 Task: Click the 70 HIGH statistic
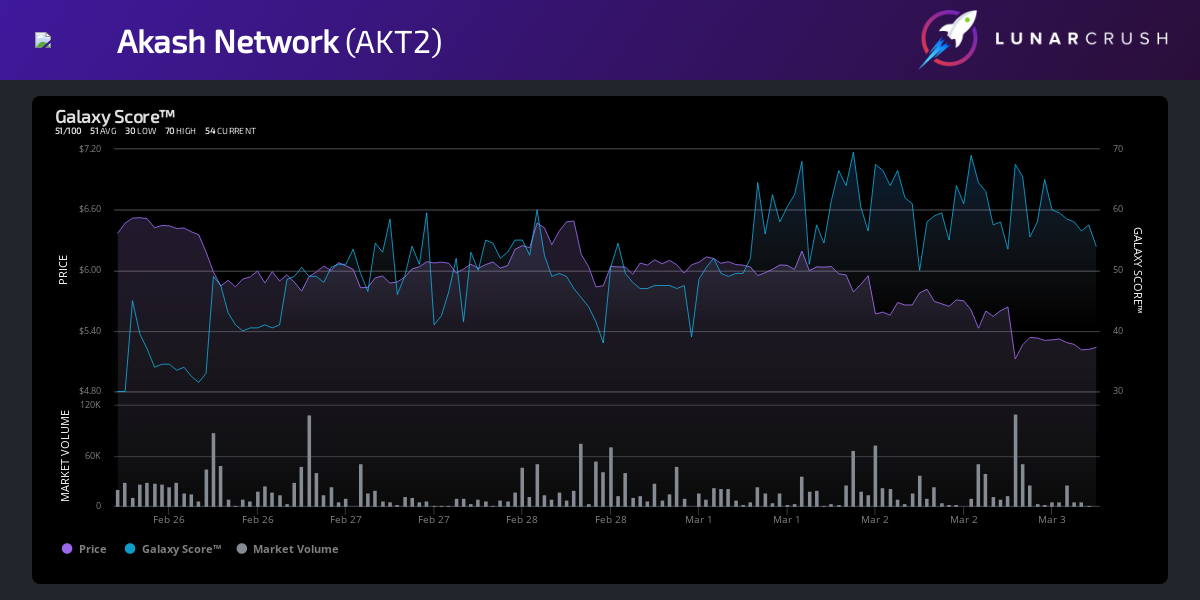[180, 131]
